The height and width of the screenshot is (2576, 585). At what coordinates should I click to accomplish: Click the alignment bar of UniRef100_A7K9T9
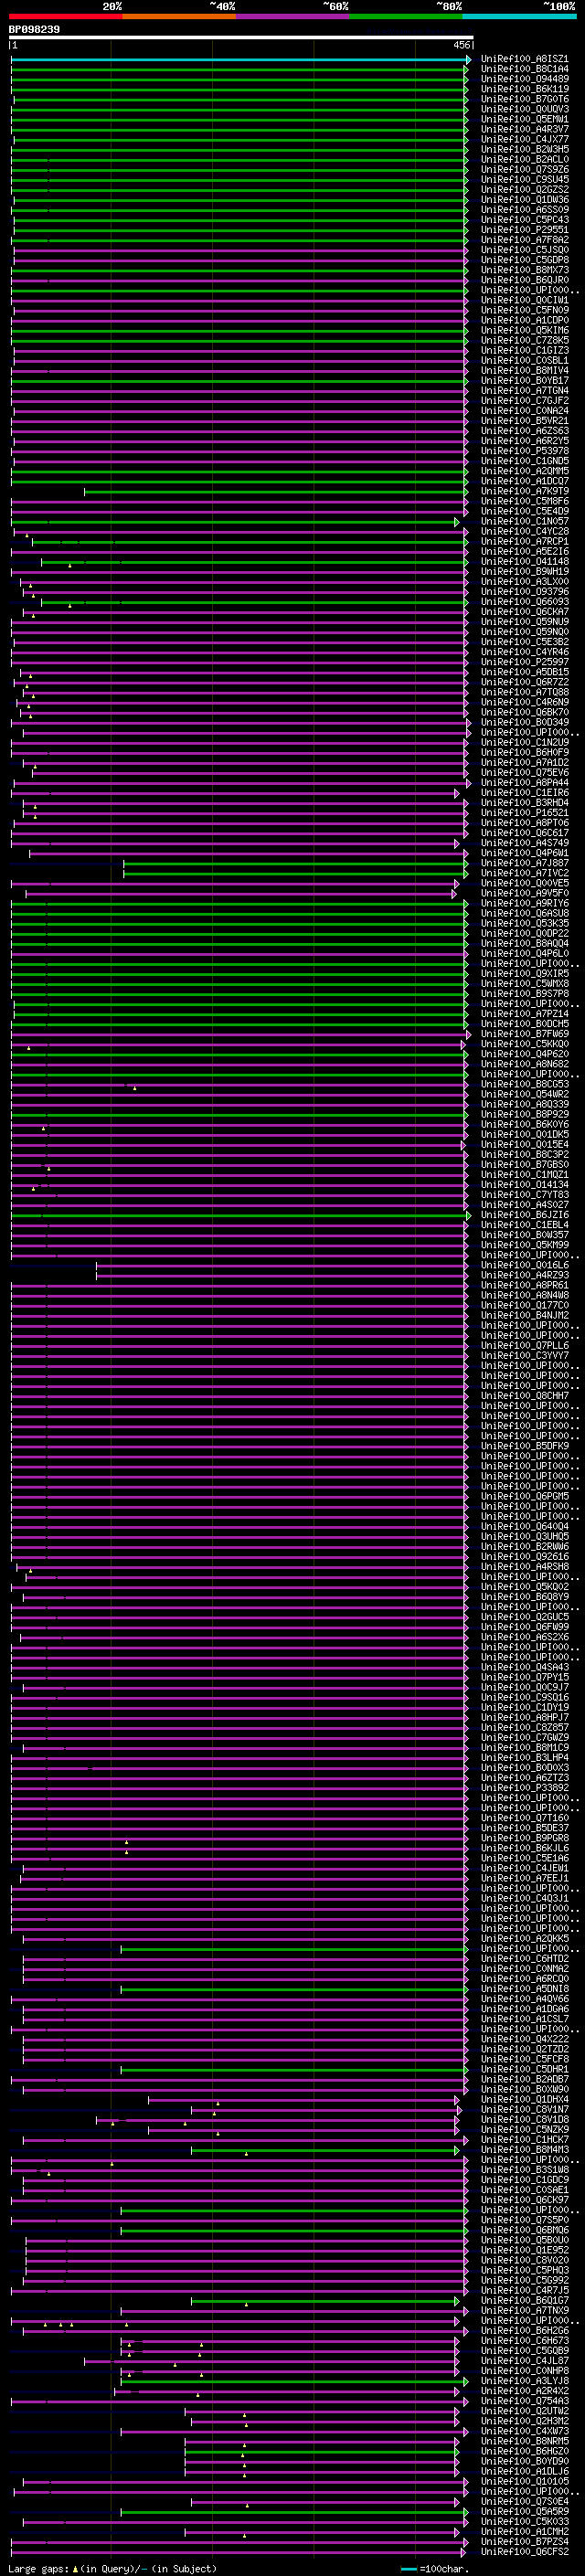275,492
